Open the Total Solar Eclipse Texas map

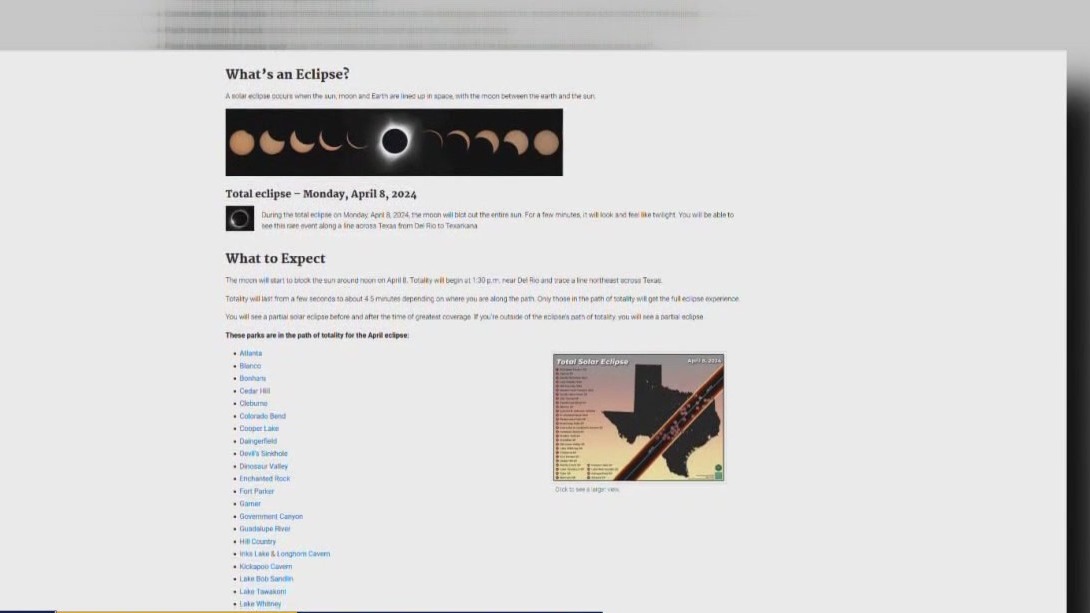pos(638,417)
